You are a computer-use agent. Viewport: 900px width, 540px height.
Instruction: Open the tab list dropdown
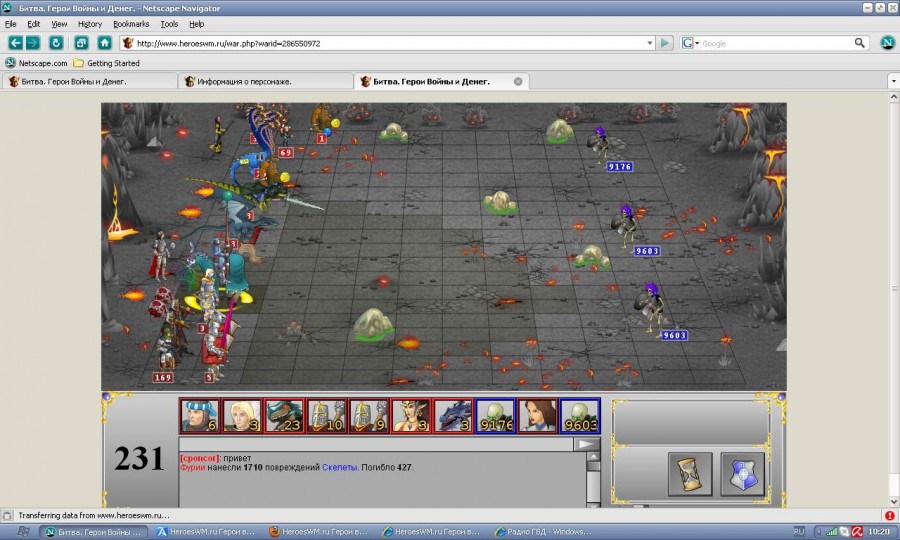coord(893,81)
